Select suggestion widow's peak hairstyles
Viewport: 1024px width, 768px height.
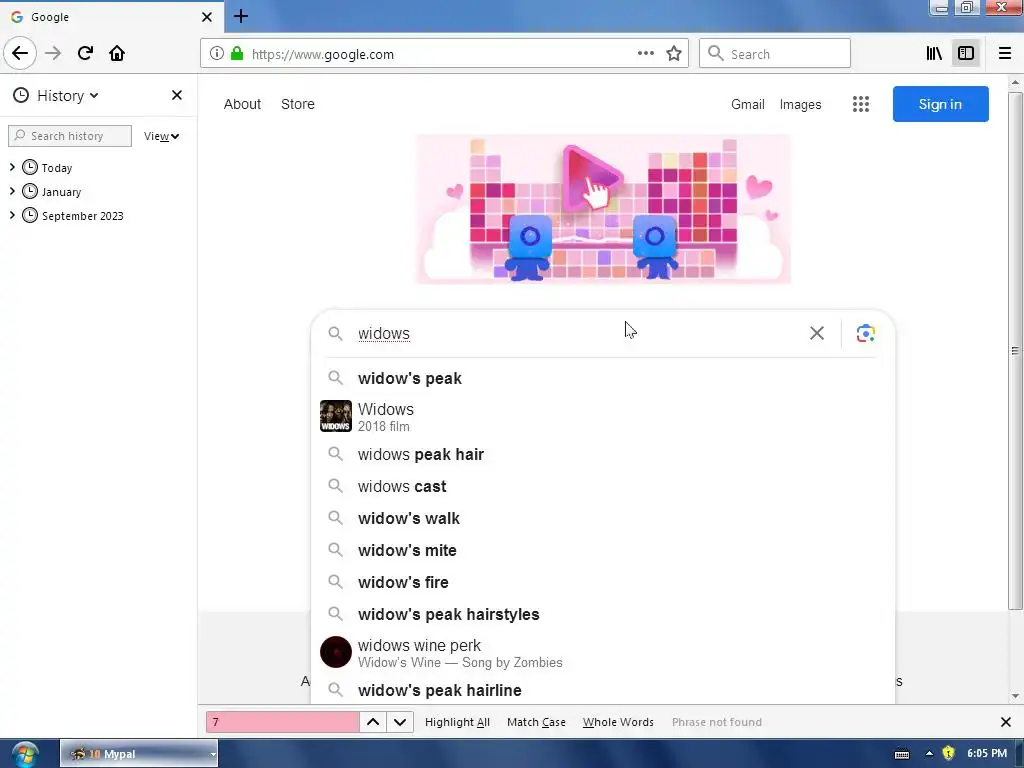pyautogui.click(x=602, y=615)
